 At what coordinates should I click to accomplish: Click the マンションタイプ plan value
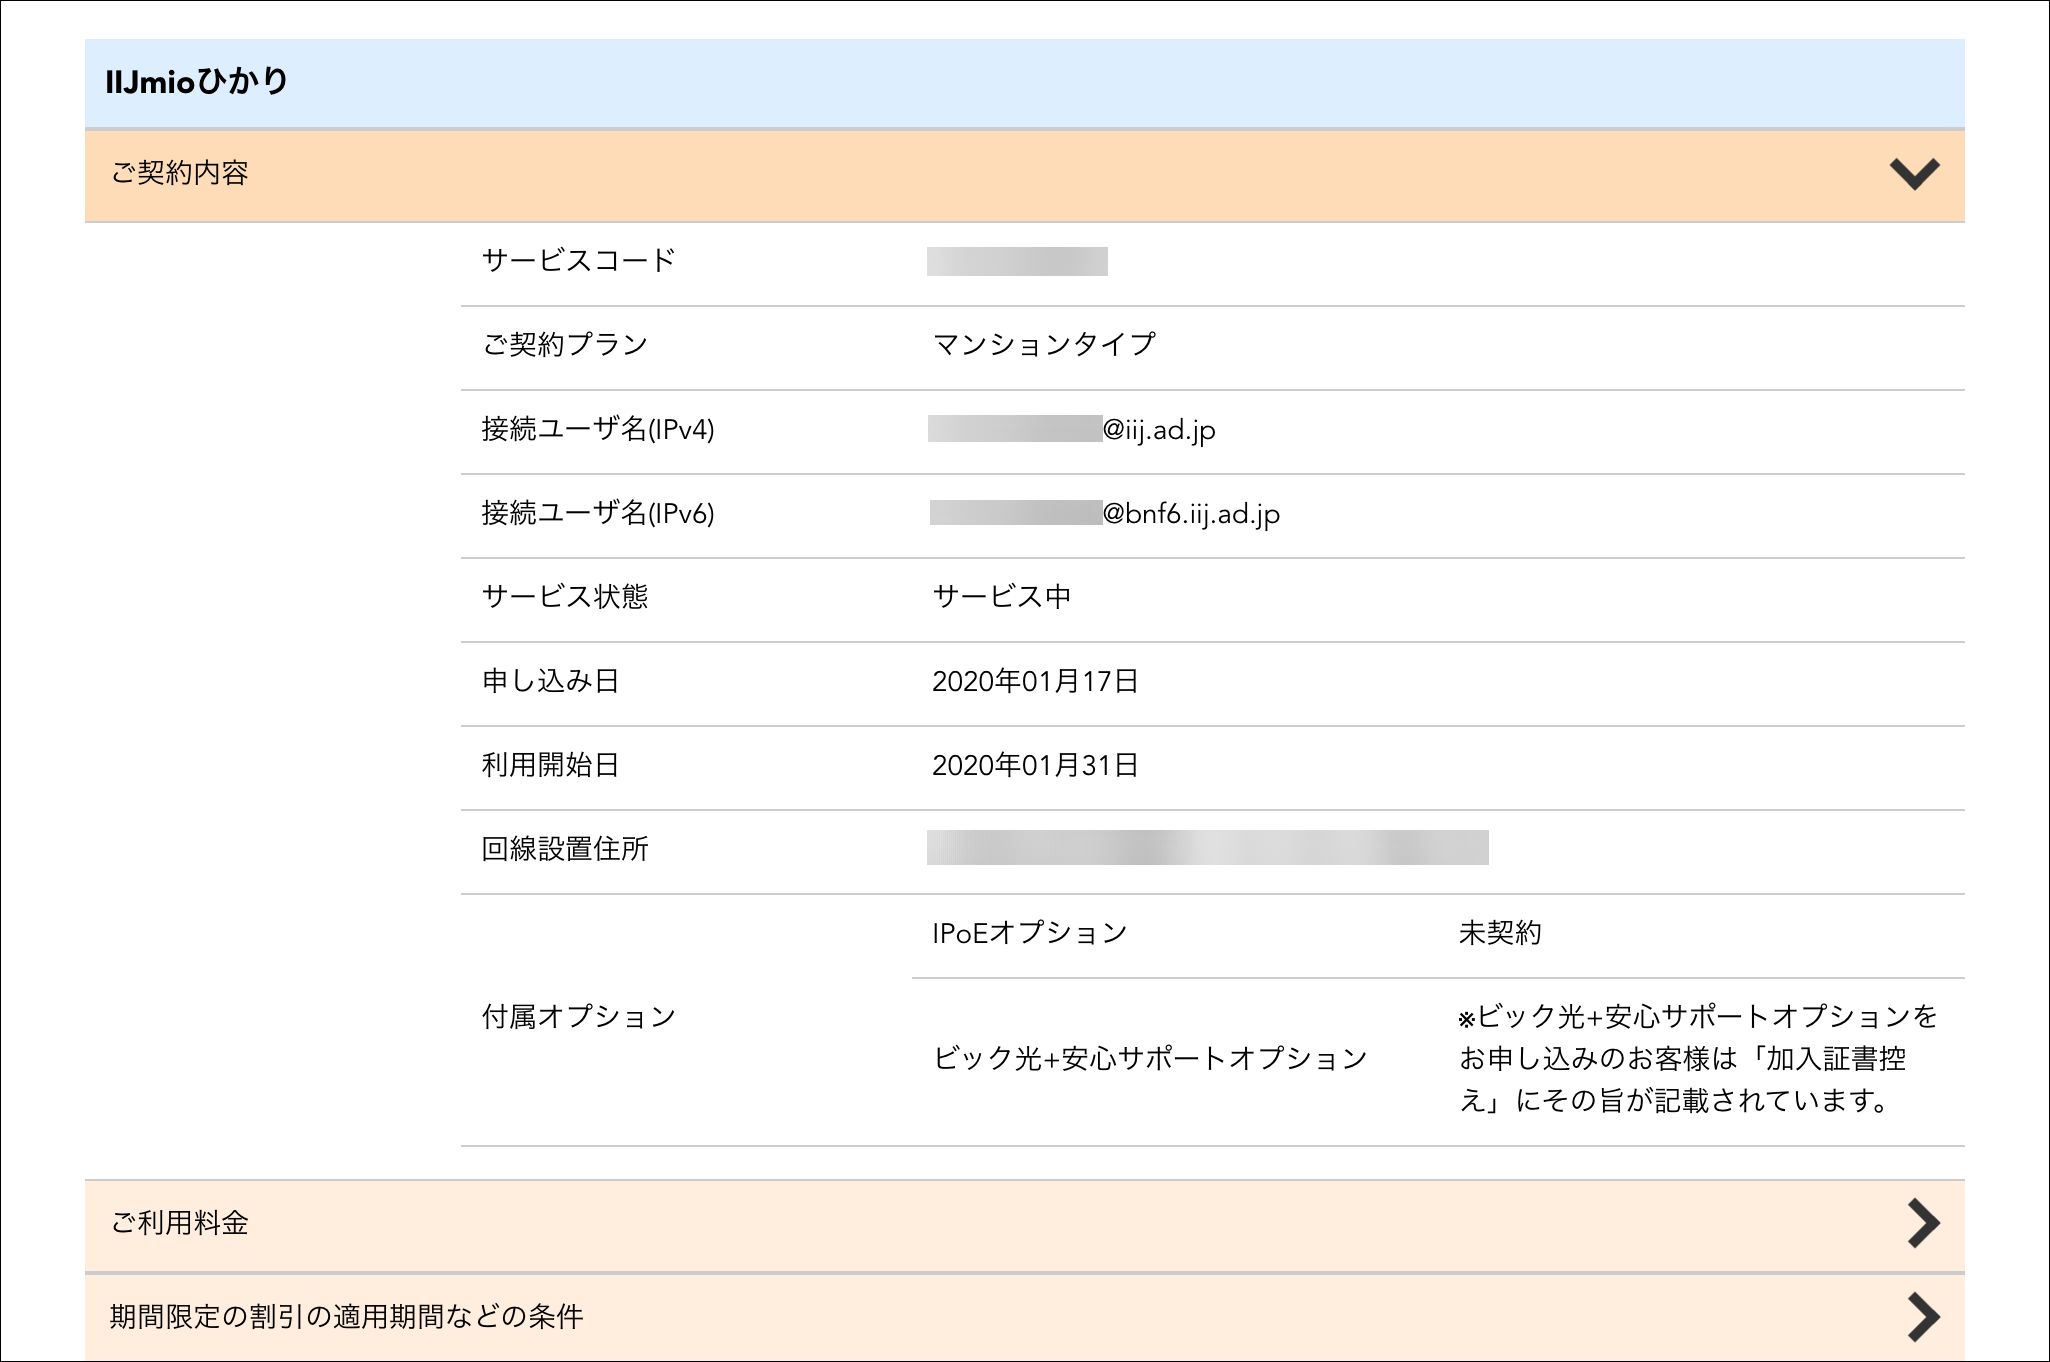pos(1044,345)
